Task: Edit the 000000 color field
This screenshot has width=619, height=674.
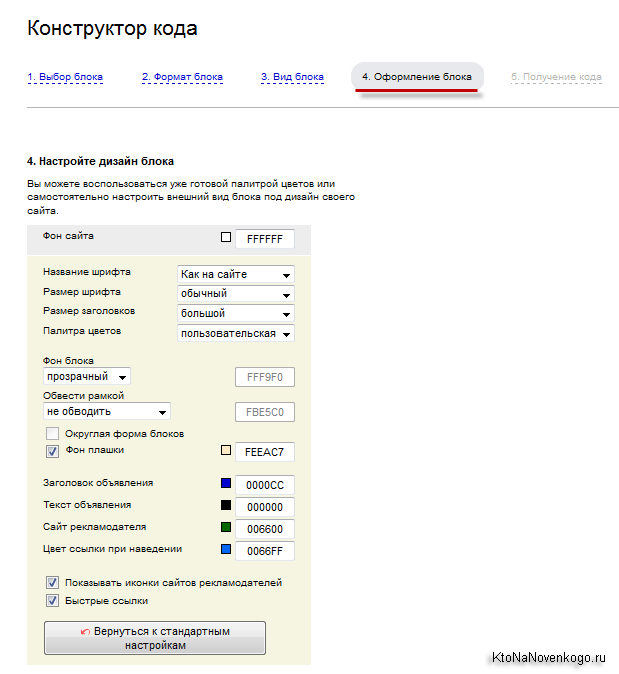Action: point(265,507)
